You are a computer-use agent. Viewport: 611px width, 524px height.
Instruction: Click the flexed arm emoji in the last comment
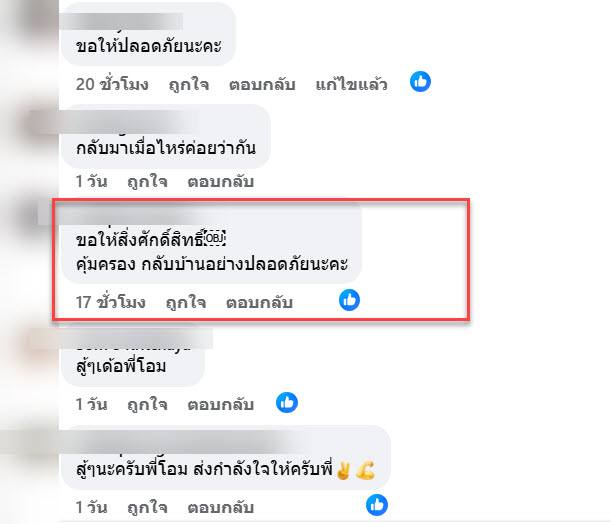[x=365, y=470]
